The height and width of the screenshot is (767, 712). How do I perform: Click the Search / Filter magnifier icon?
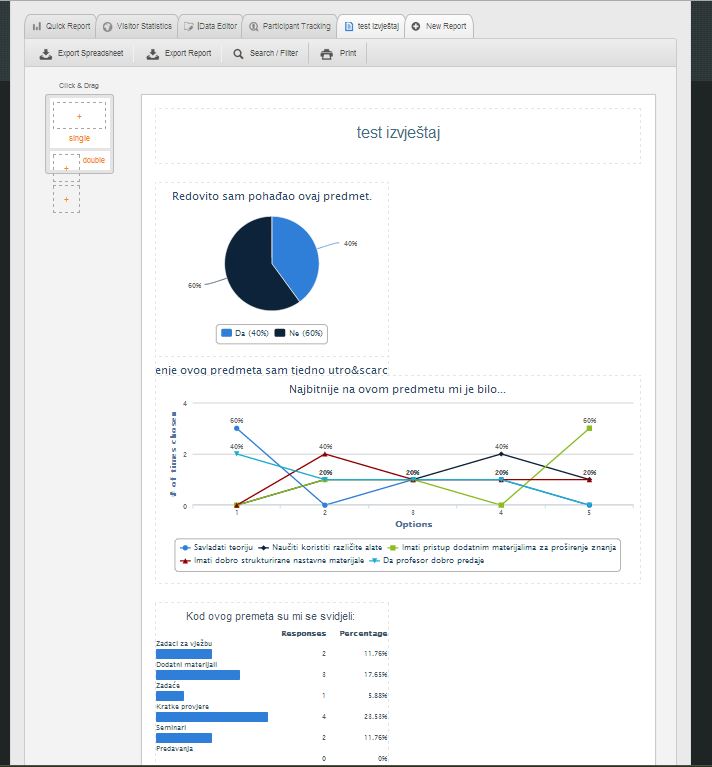click(238, 54)
